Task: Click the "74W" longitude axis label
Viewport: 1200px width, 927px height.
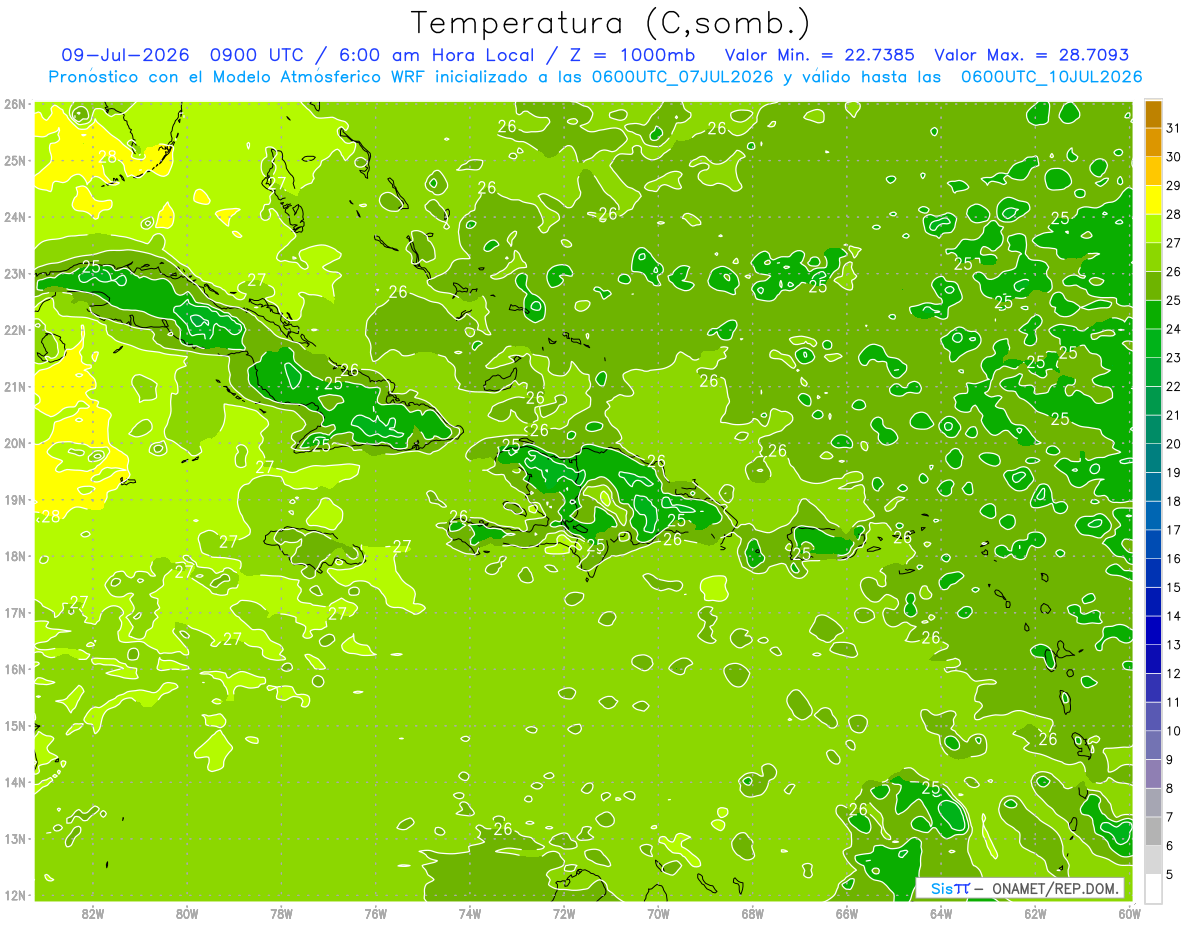Action: coord(470,913)
